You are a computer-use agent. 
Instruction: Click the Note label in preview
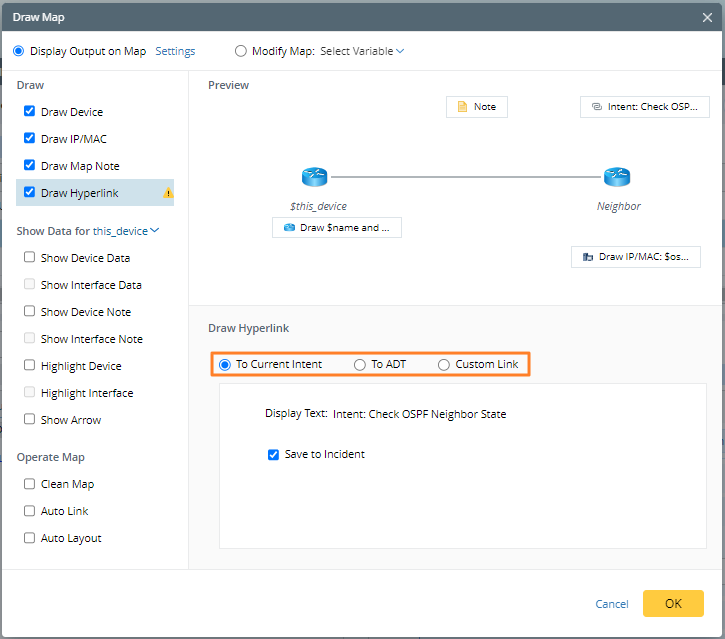coord(476,107)
